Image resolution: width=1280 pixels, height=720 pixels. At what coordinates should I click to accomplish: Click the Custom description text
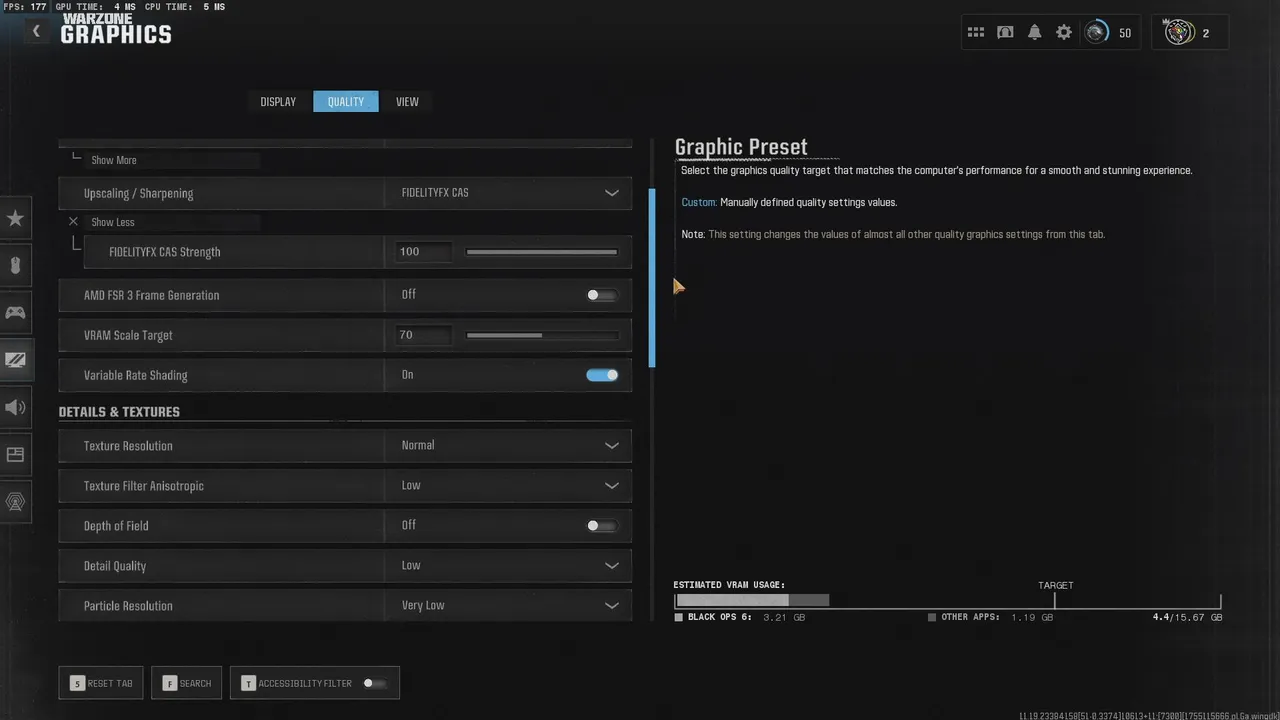(789, 202)
